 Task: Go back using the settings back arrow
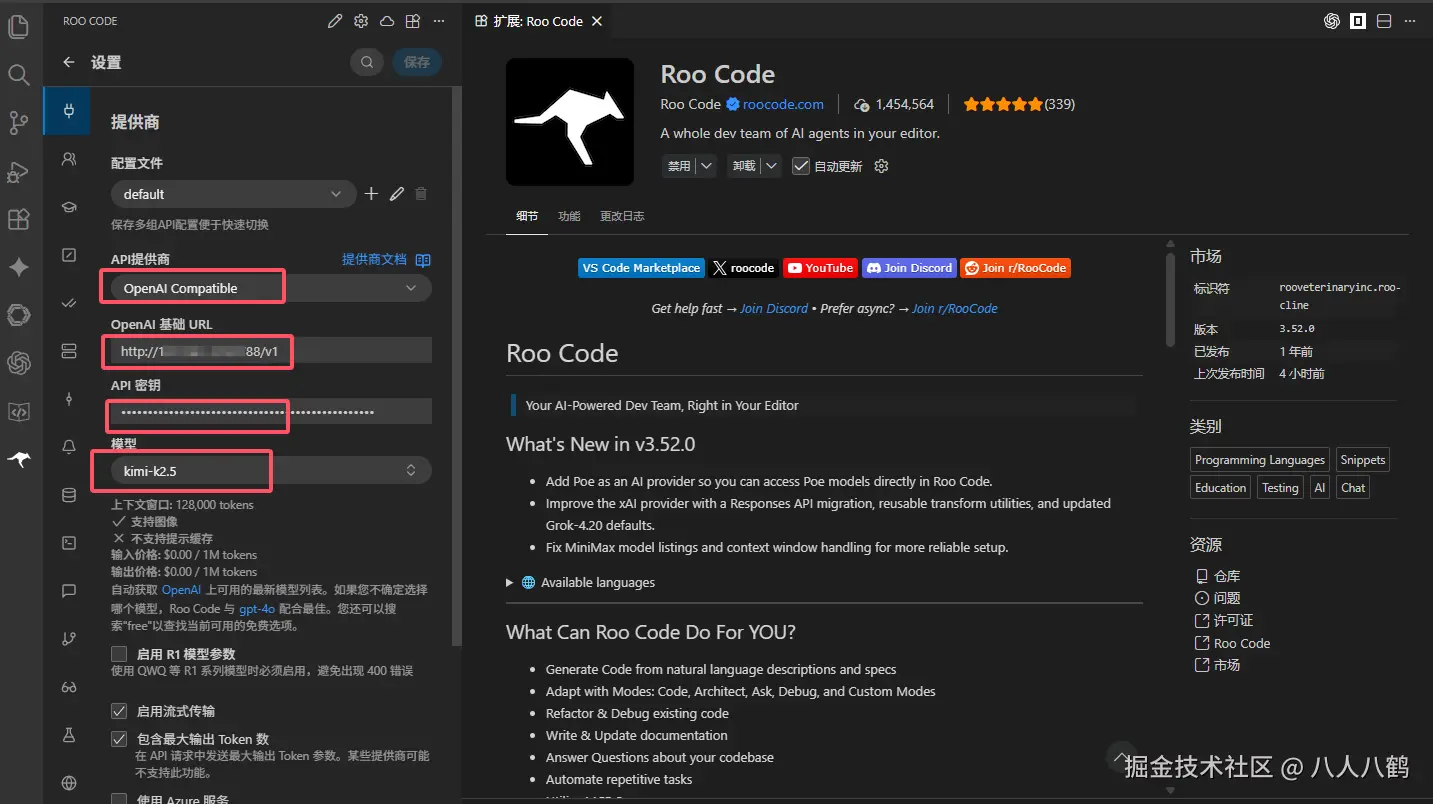pyautogui.click(x=68, y=62)
